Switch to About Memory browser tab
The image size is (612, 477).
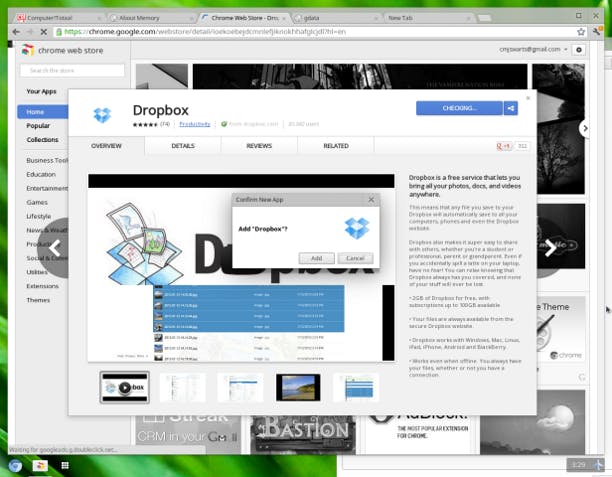pyautogui.click(x=152, y=18)
